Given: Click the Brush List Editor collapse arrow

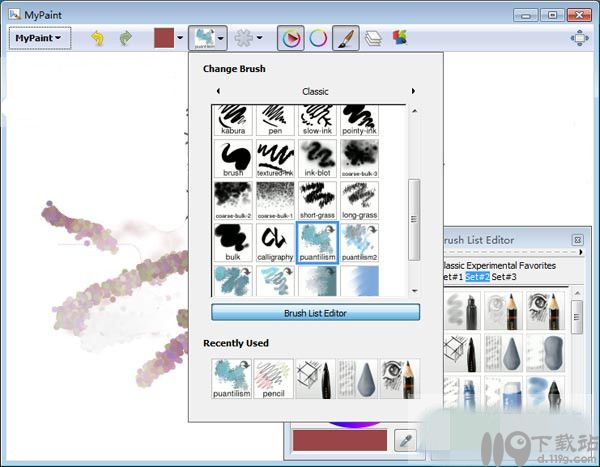Looking at the screenshot, I should click(x=581, y=252).
